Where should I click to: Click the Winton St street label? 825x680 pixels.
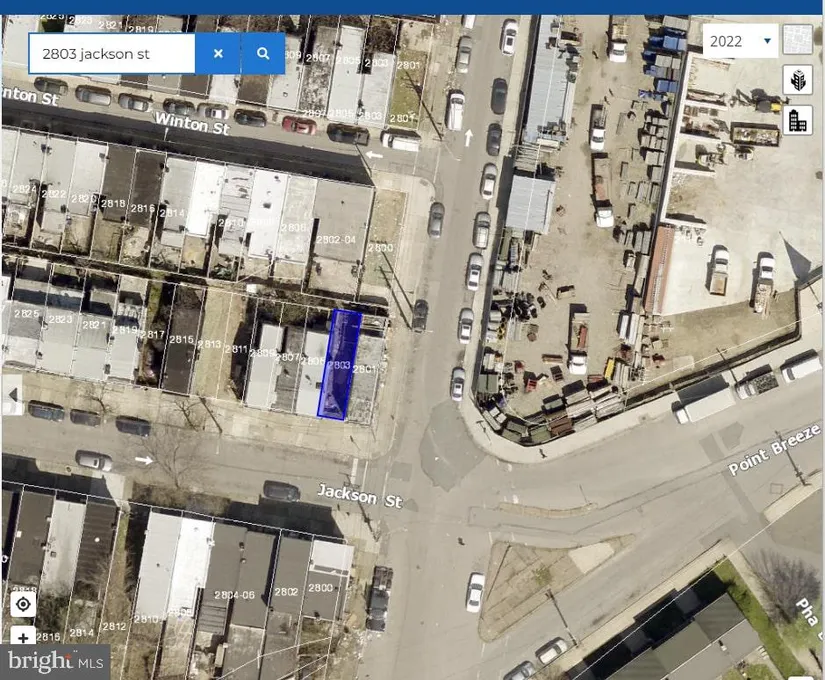[x=192, y=124]
